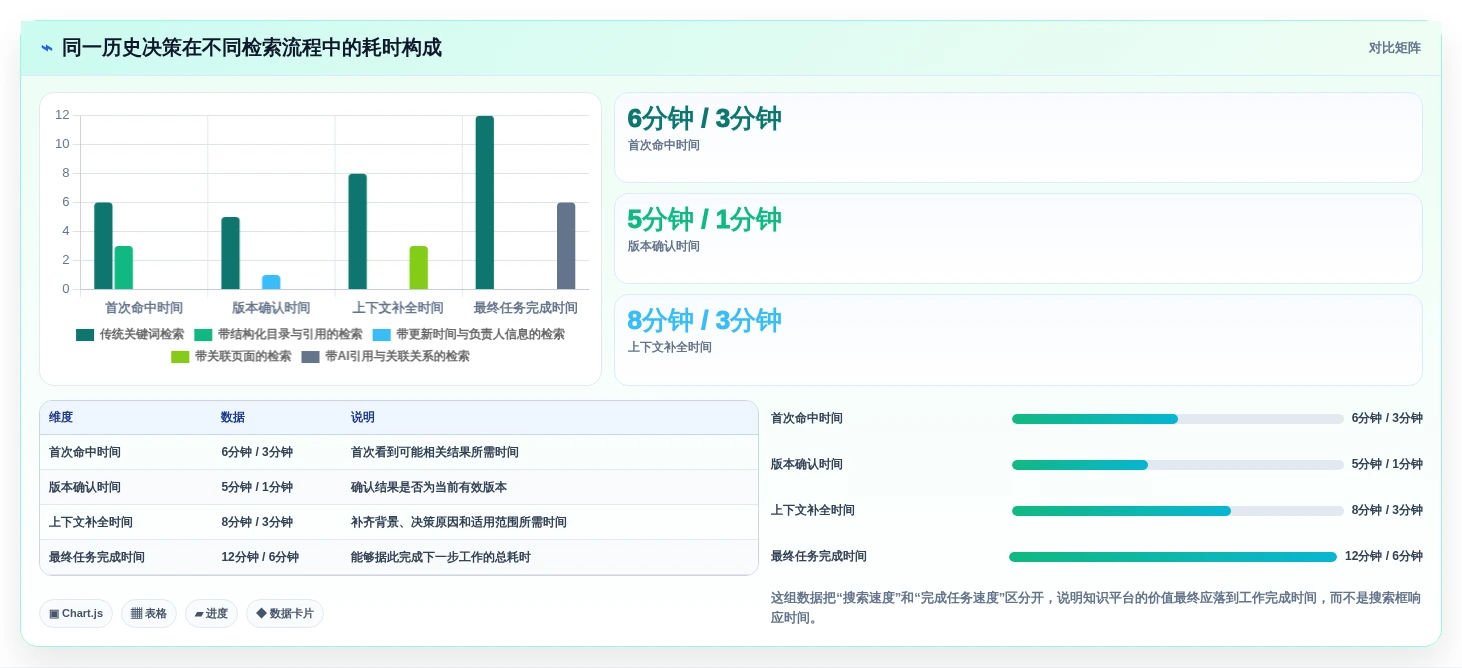The width and height of the screenshot is (1462, 668).
Task: Click chart axis label 上下文补全时间
Action: coord(398,308)
